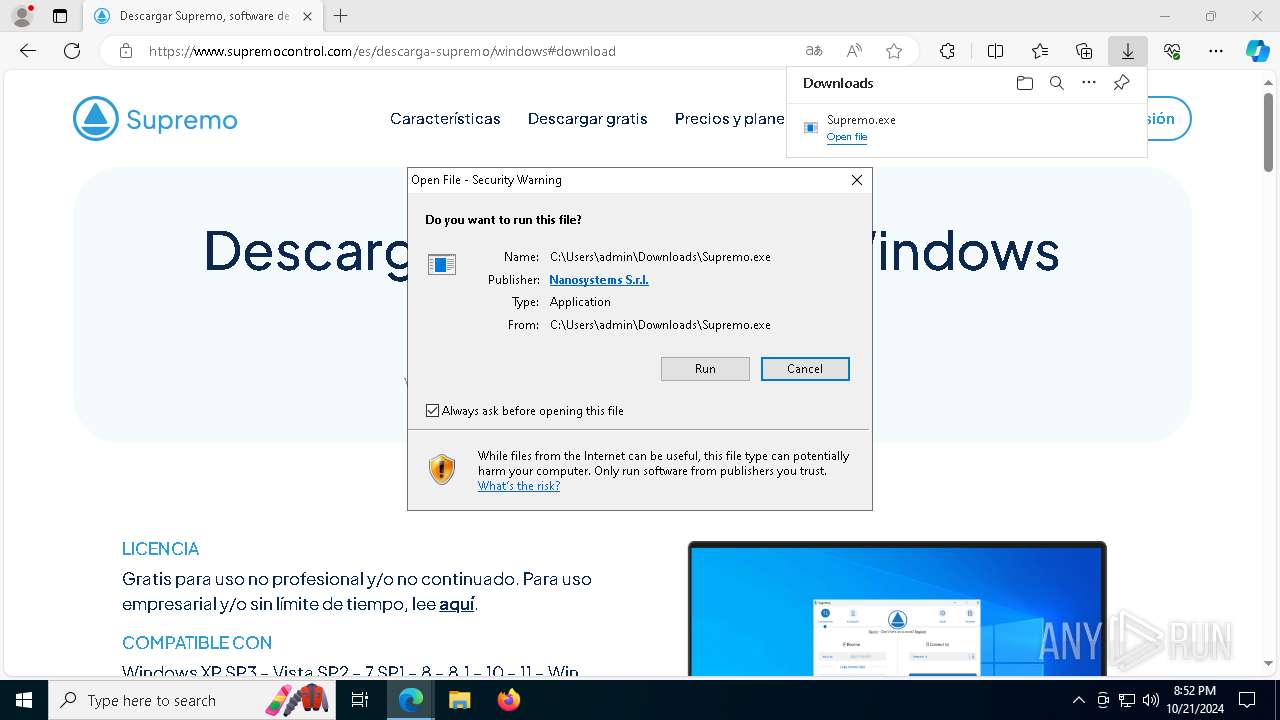1280x720 pixels.
Task: Activate the read aloud icon
Action: [854, 51]
